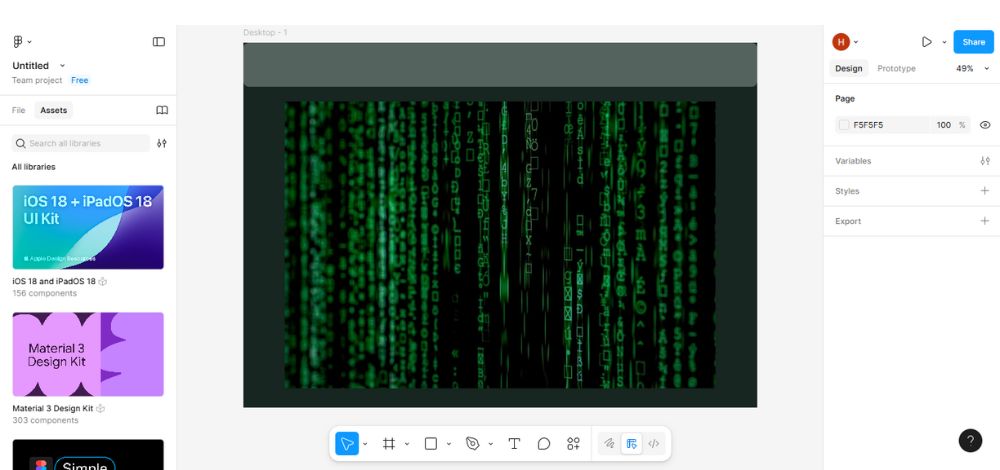Viewport: 1000px width, 470px height.
Task: Switch to the Design tab
Action: tap(849, 68)
